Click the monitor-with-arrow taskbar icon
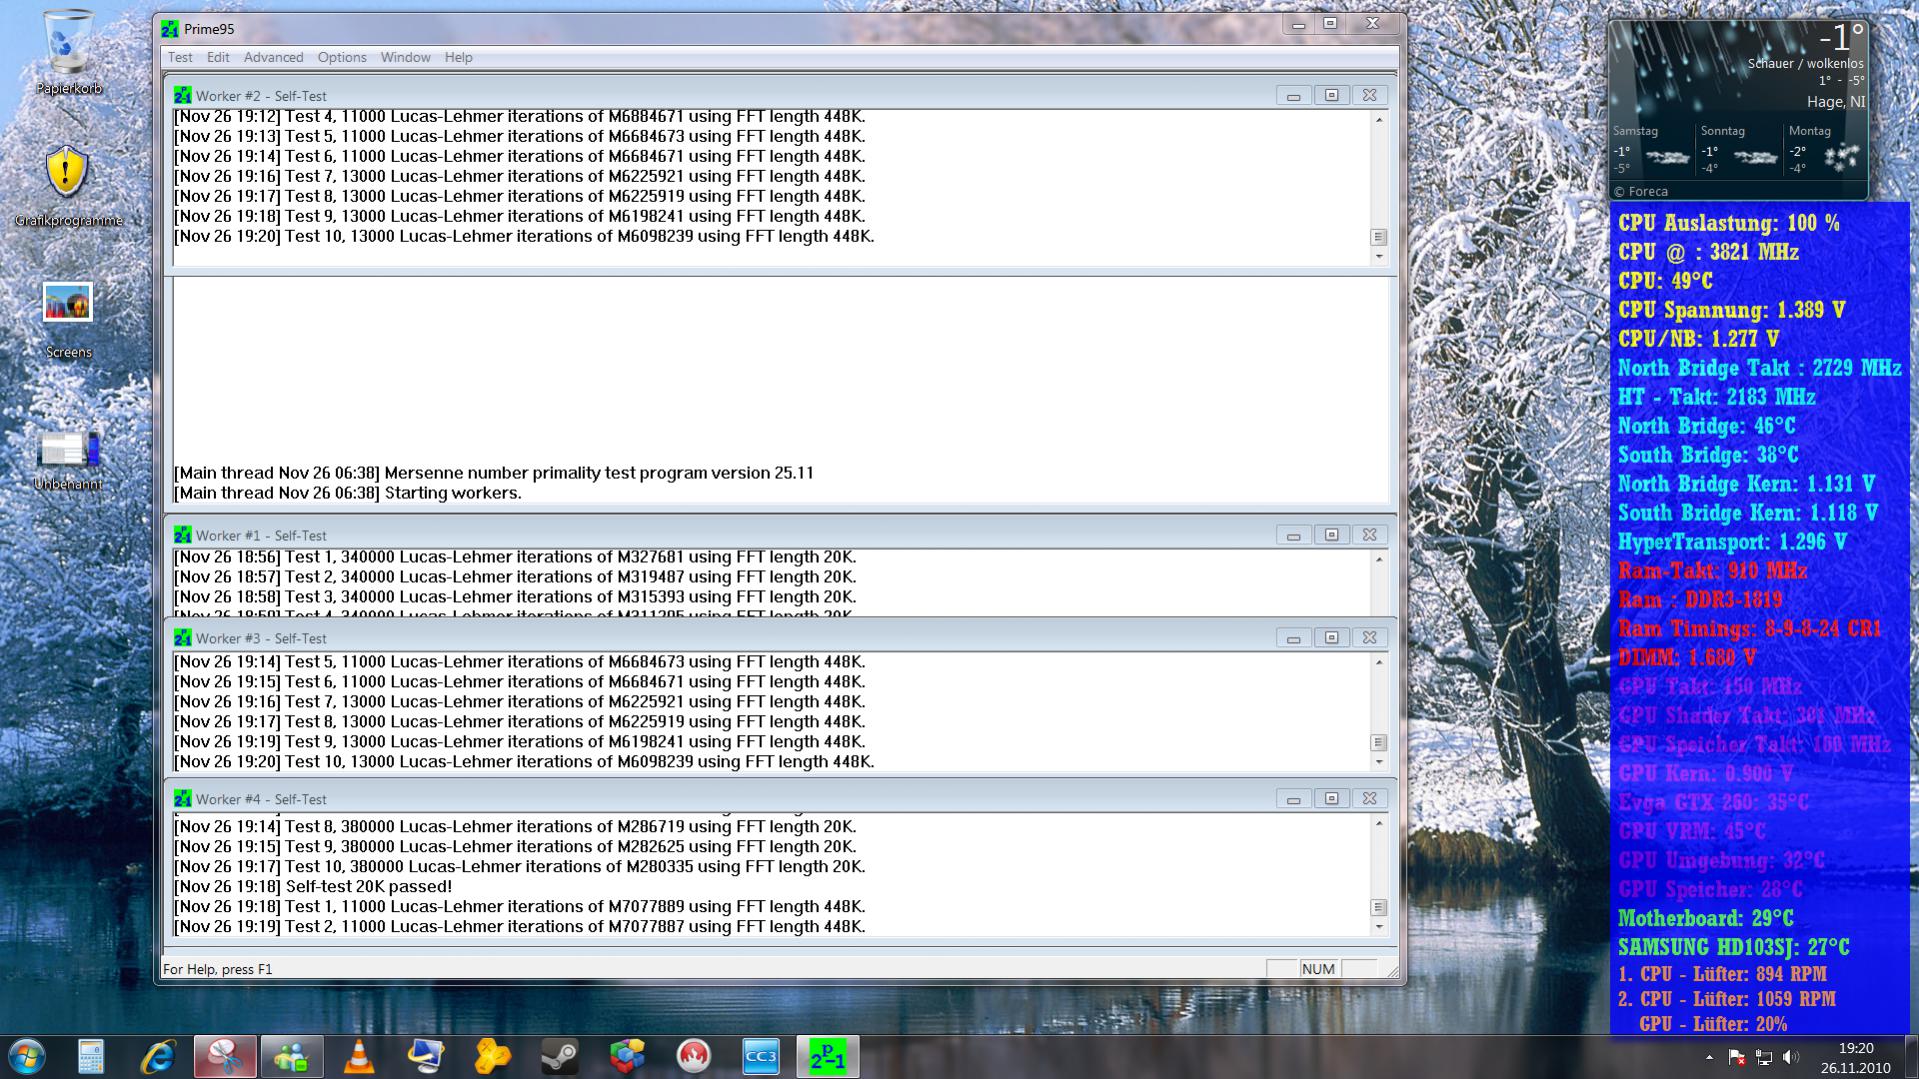This screenshot has height=1079, width=1919. pyautogui.click(x=426, y=1057)
